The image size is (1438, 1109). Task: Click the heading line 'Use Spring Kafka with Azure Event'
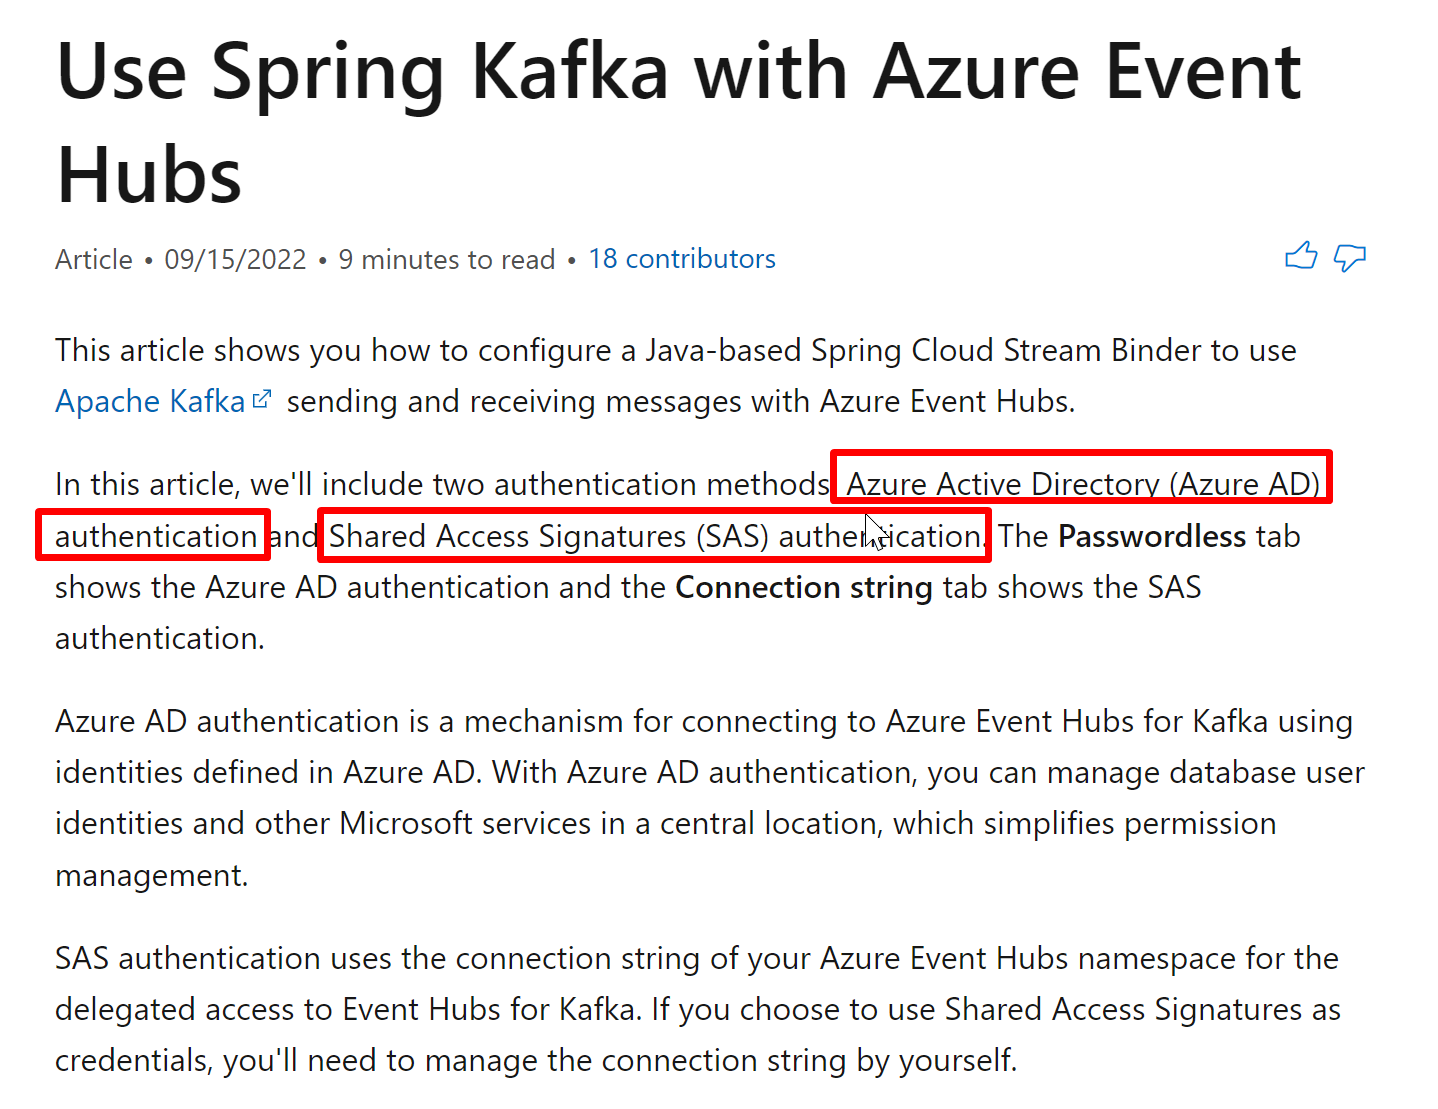[679, 72]
